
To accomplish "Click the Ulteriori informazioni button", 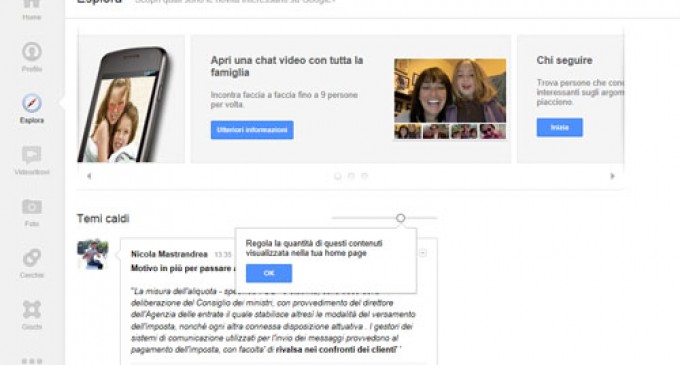I will click(252, 130).
